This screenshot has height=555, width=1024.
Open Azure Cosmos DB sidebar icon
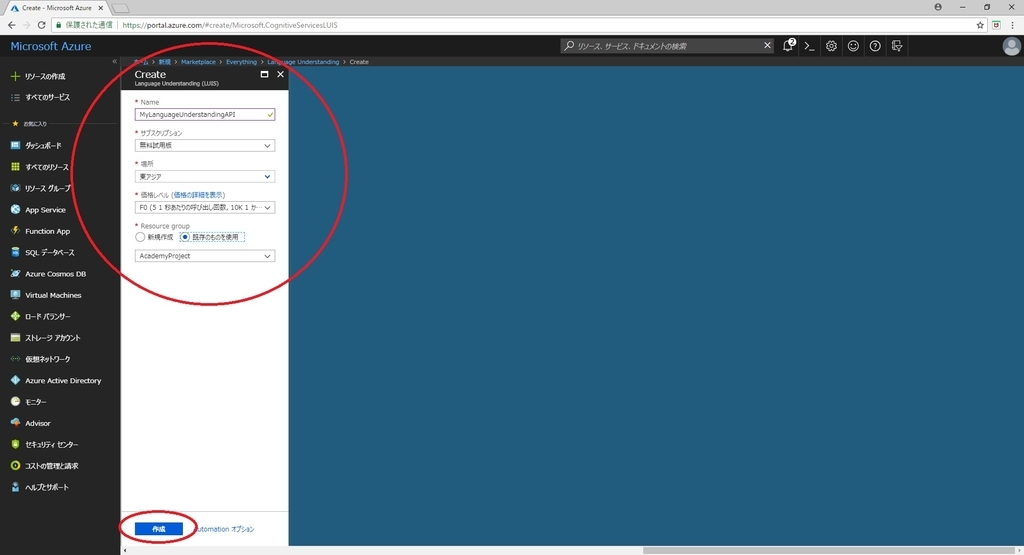pyautogui.click(x=15, y=274)
